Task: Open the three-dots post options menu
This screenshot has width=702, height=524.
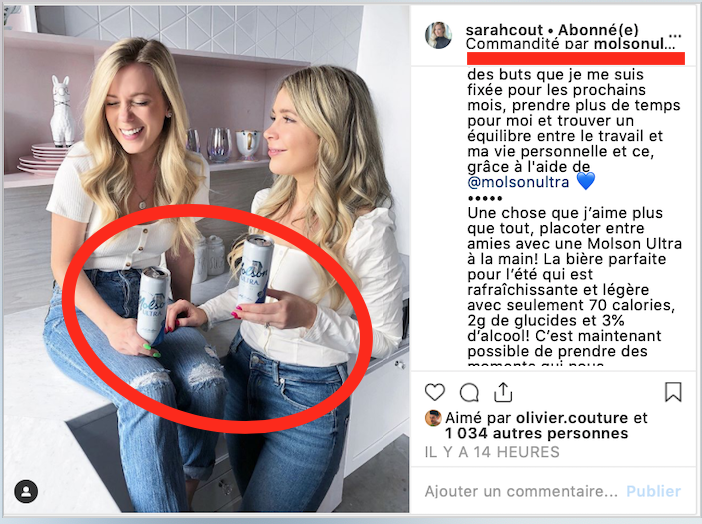Action: coord(675,35)
